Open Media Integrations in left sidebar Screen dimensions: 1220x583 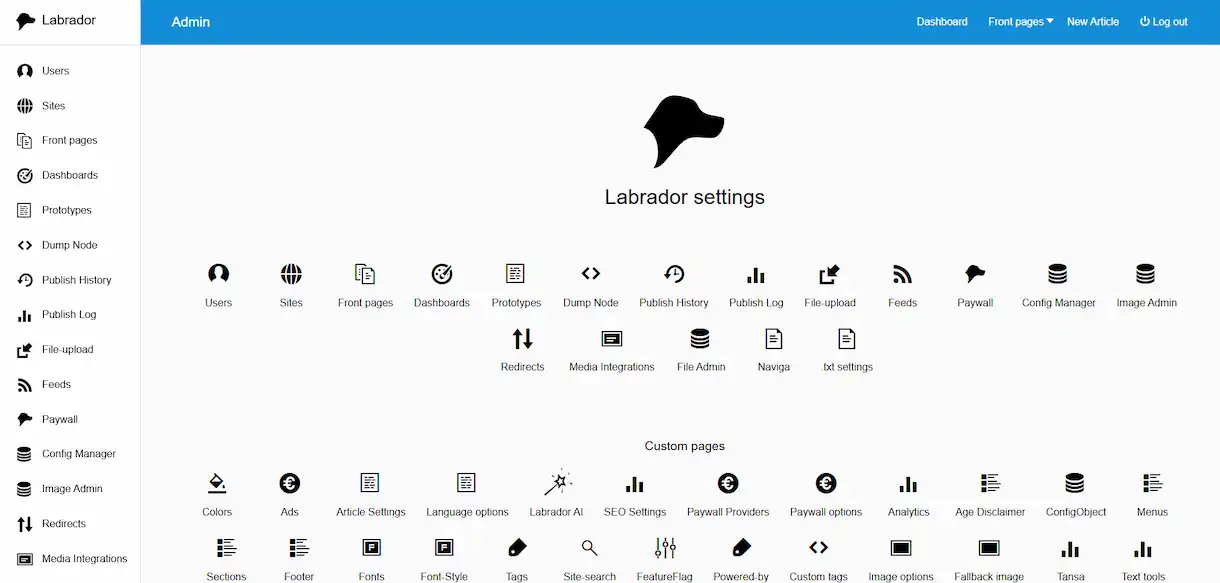[84, 559]
